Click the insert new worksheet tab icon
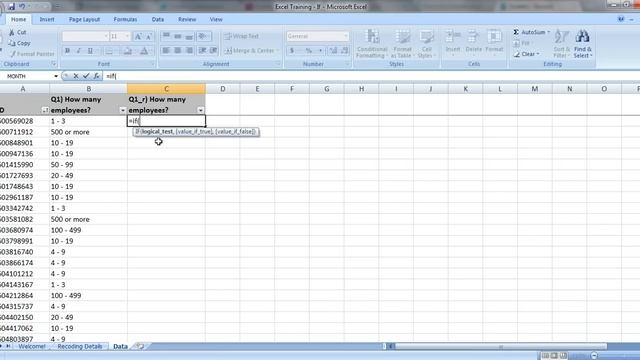640x360 pixels. (x=140, y=346)
